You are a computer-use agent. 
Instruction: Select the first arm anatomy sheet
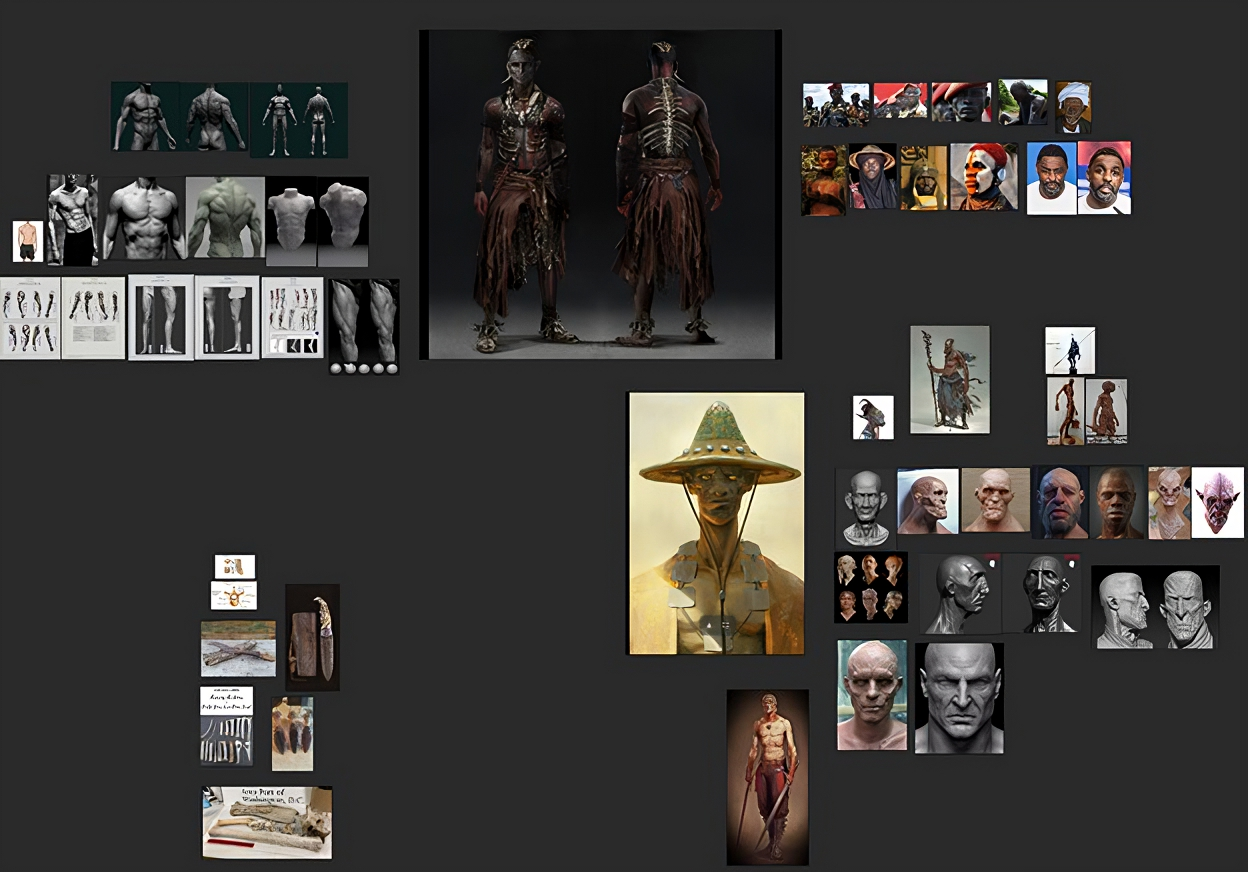click(30, 317)
